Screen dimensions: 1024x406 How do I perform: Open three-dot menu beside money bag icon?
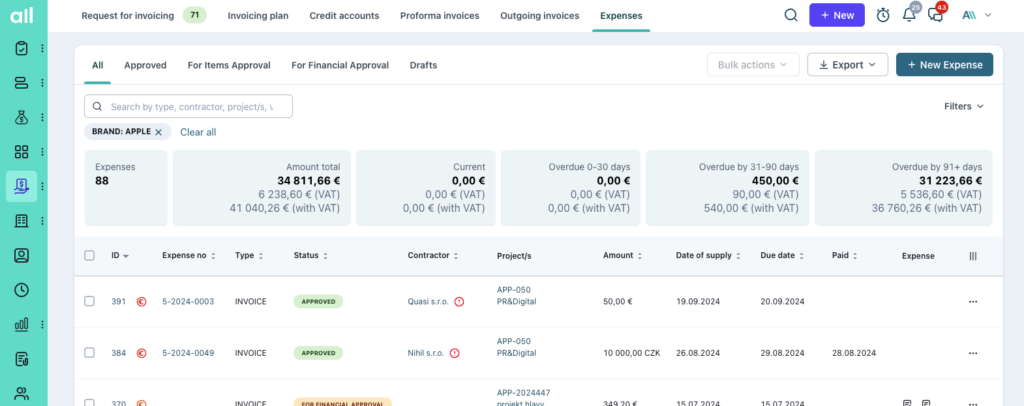42,117
